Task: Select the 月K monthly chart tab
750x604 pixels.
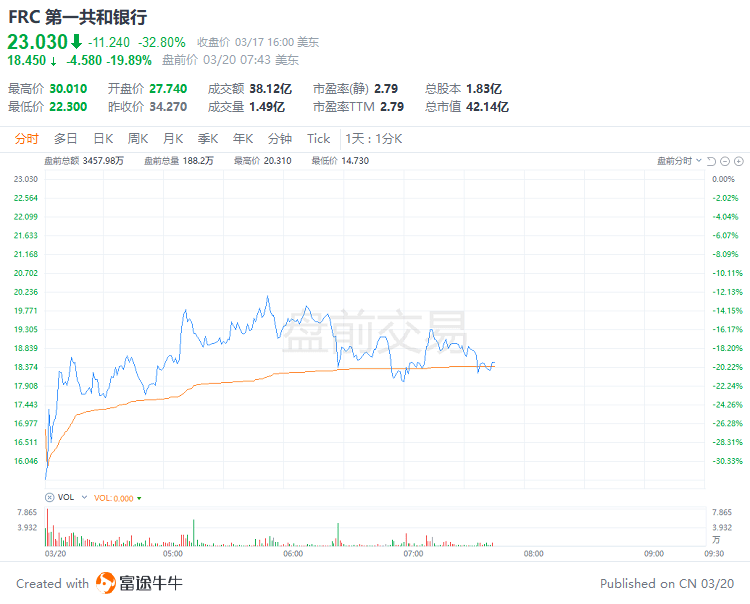Action: (x=173, y=139)
